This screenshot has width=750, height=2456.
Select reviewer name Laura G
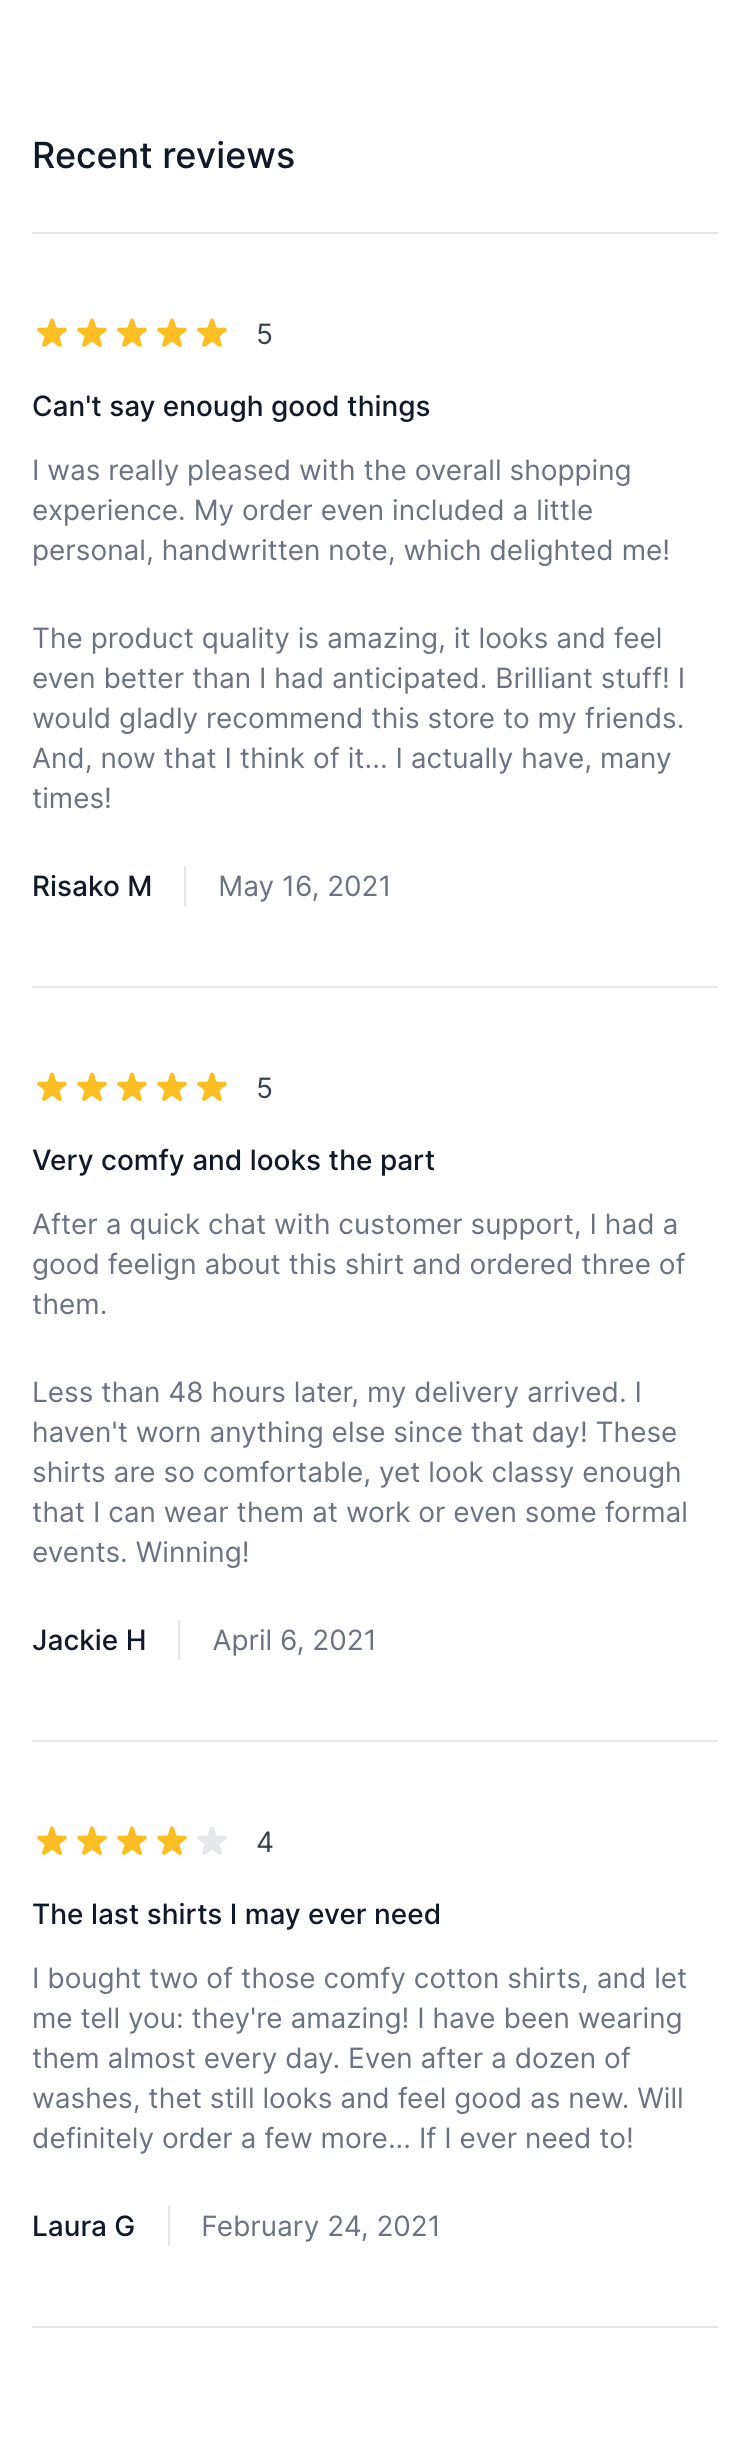click(84, 2226)
